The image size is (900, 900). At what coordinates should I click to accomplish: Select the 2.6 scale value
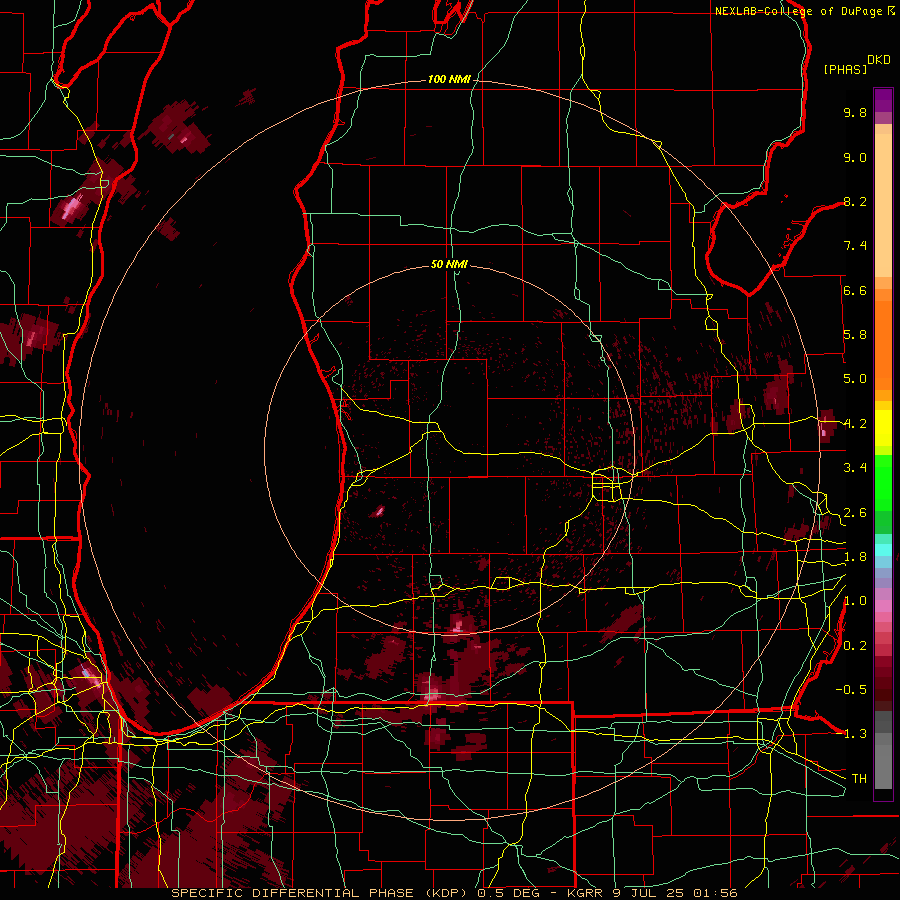pyautogui.click(x=855, y=513)
